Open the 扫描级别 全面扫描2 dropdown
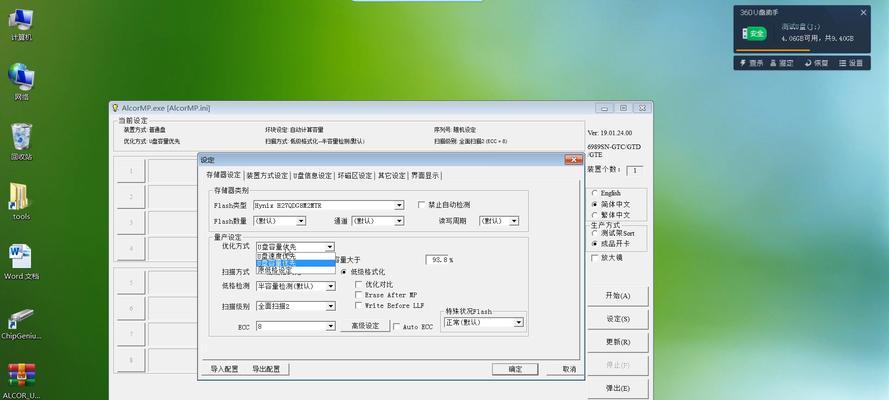This screenshot has height=400, width=889. (x=331, y=307)
